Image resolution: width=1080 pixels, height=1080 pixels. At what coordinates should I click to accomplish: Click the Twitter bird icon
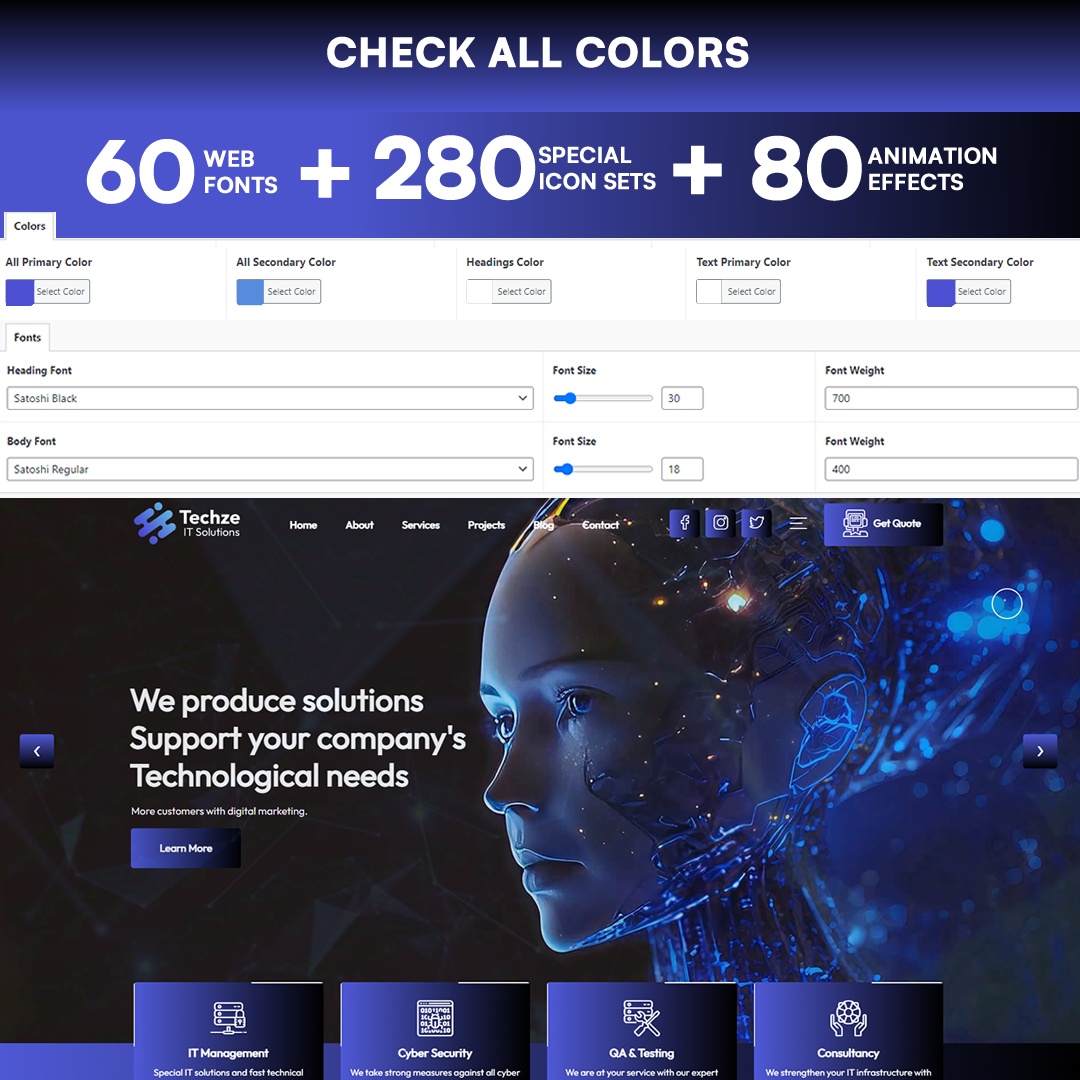(x=756, y=523)
